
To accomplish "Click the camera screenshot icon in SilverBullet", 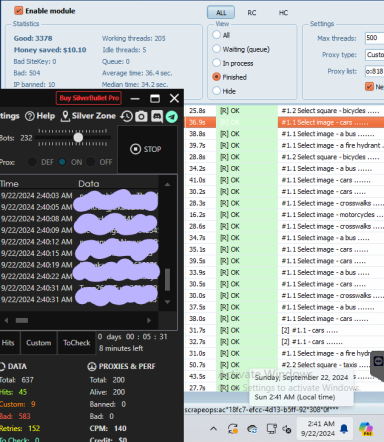I will [141, 116].
